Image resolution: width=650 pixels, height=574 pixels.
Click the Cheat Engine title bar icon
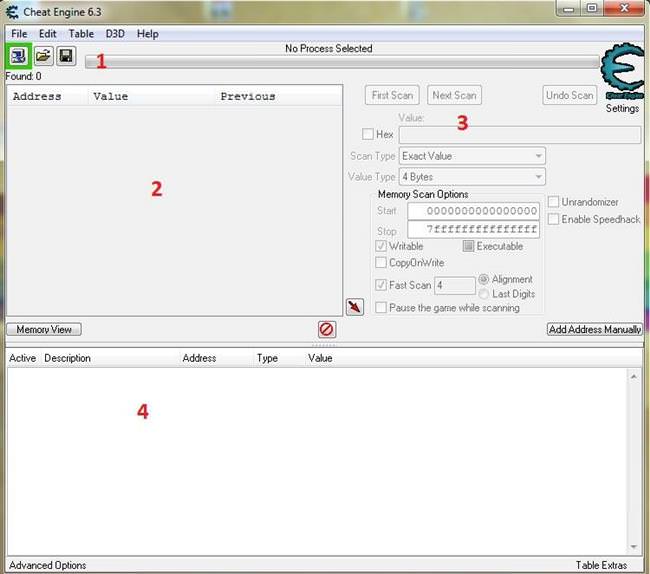13,12
